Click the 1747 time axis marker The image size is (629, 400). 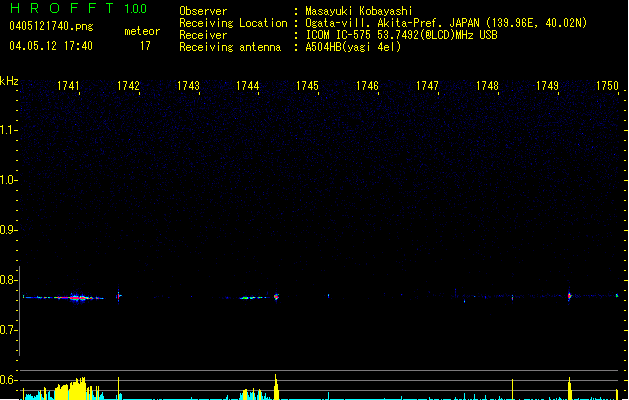[427, 86]
